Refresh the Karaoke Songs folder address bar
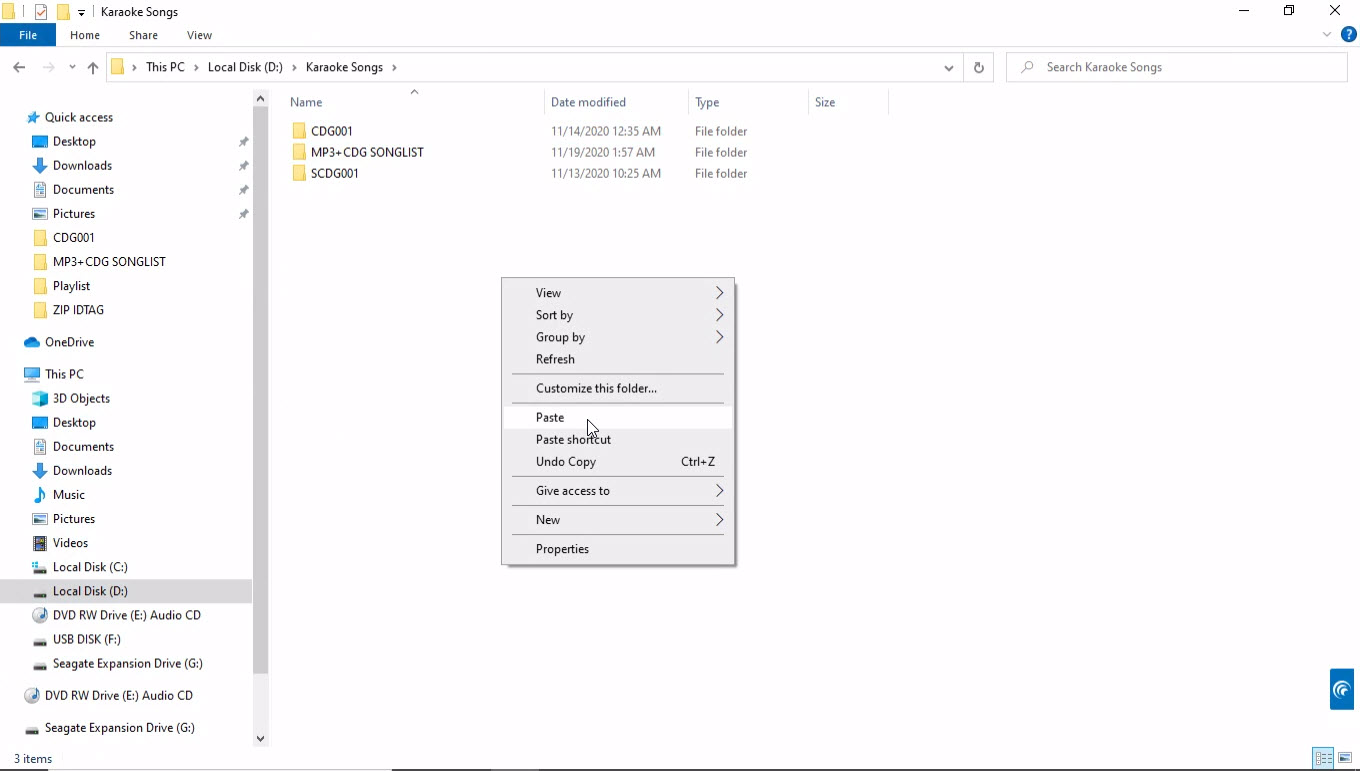The height and width of the screenshot is (771, 1360). tap(978, 67)
